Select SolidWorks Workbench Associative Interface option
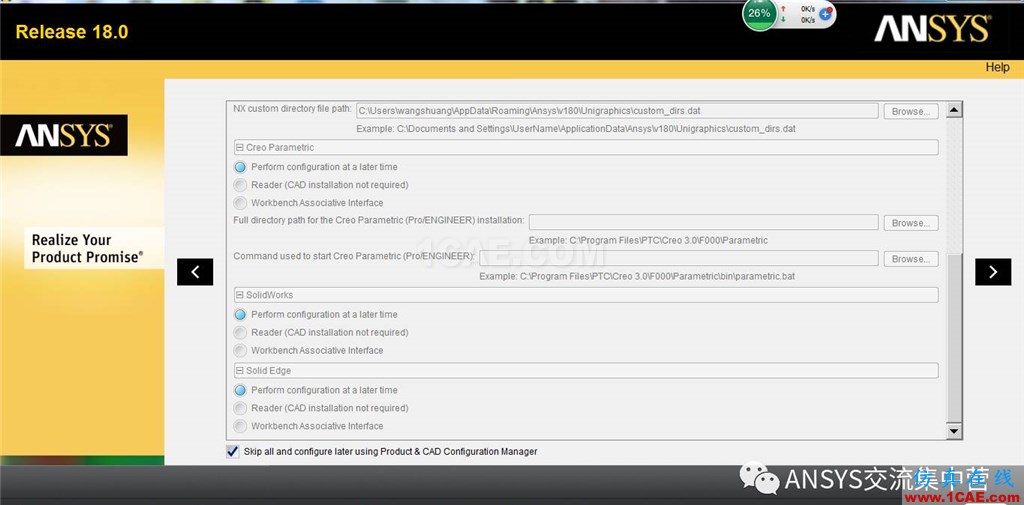1024x505 pixels. (x=240, y=351)
